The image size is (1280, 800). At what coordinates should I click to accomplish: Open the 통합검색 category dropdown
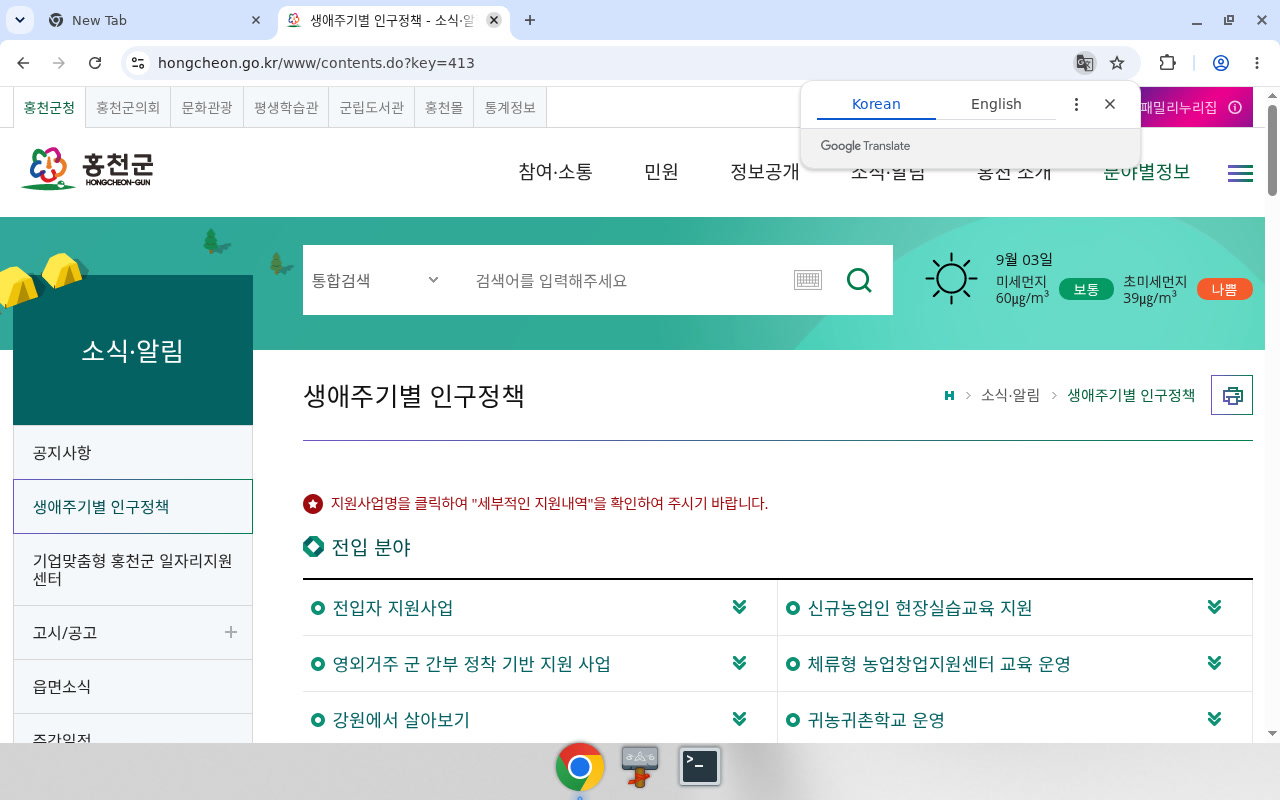[x=375, y=280]
